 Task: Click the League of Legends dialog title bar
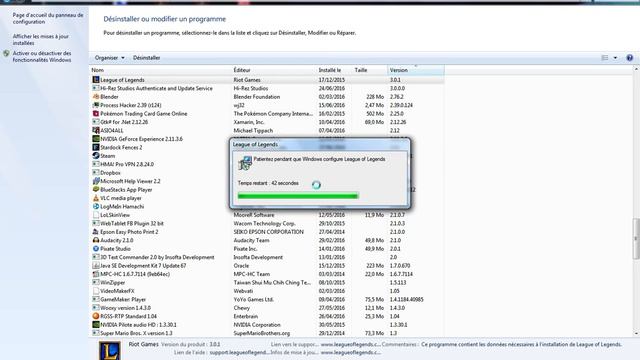click(320, 144)
